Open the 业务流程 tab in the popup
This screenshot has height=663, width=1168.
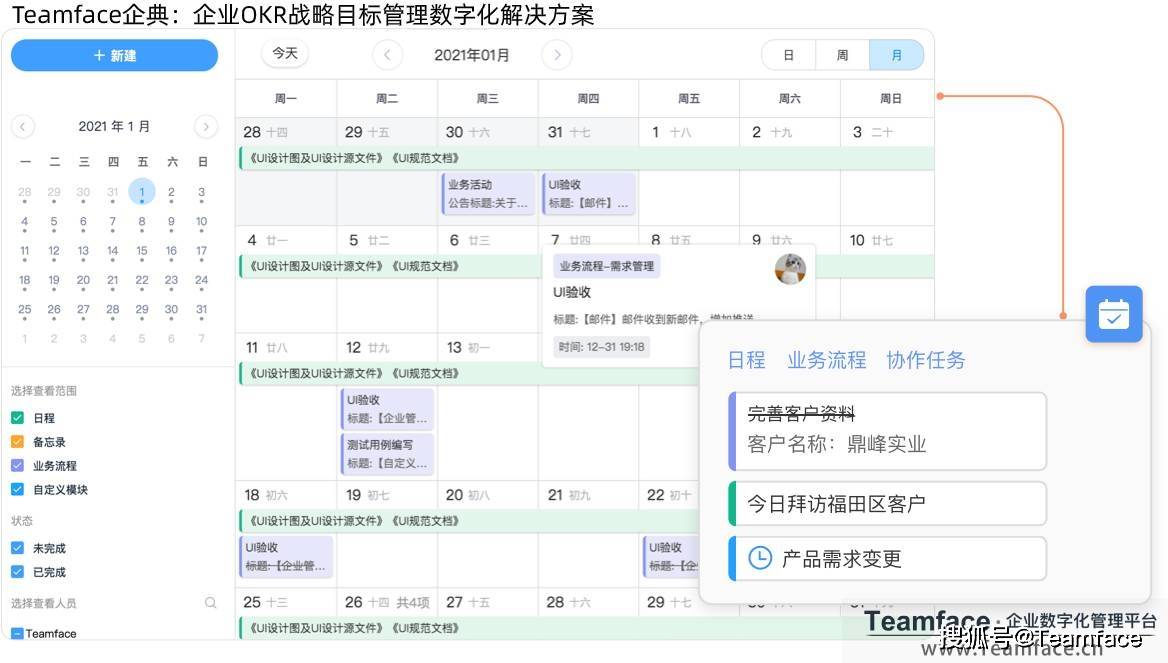[827, 361]
